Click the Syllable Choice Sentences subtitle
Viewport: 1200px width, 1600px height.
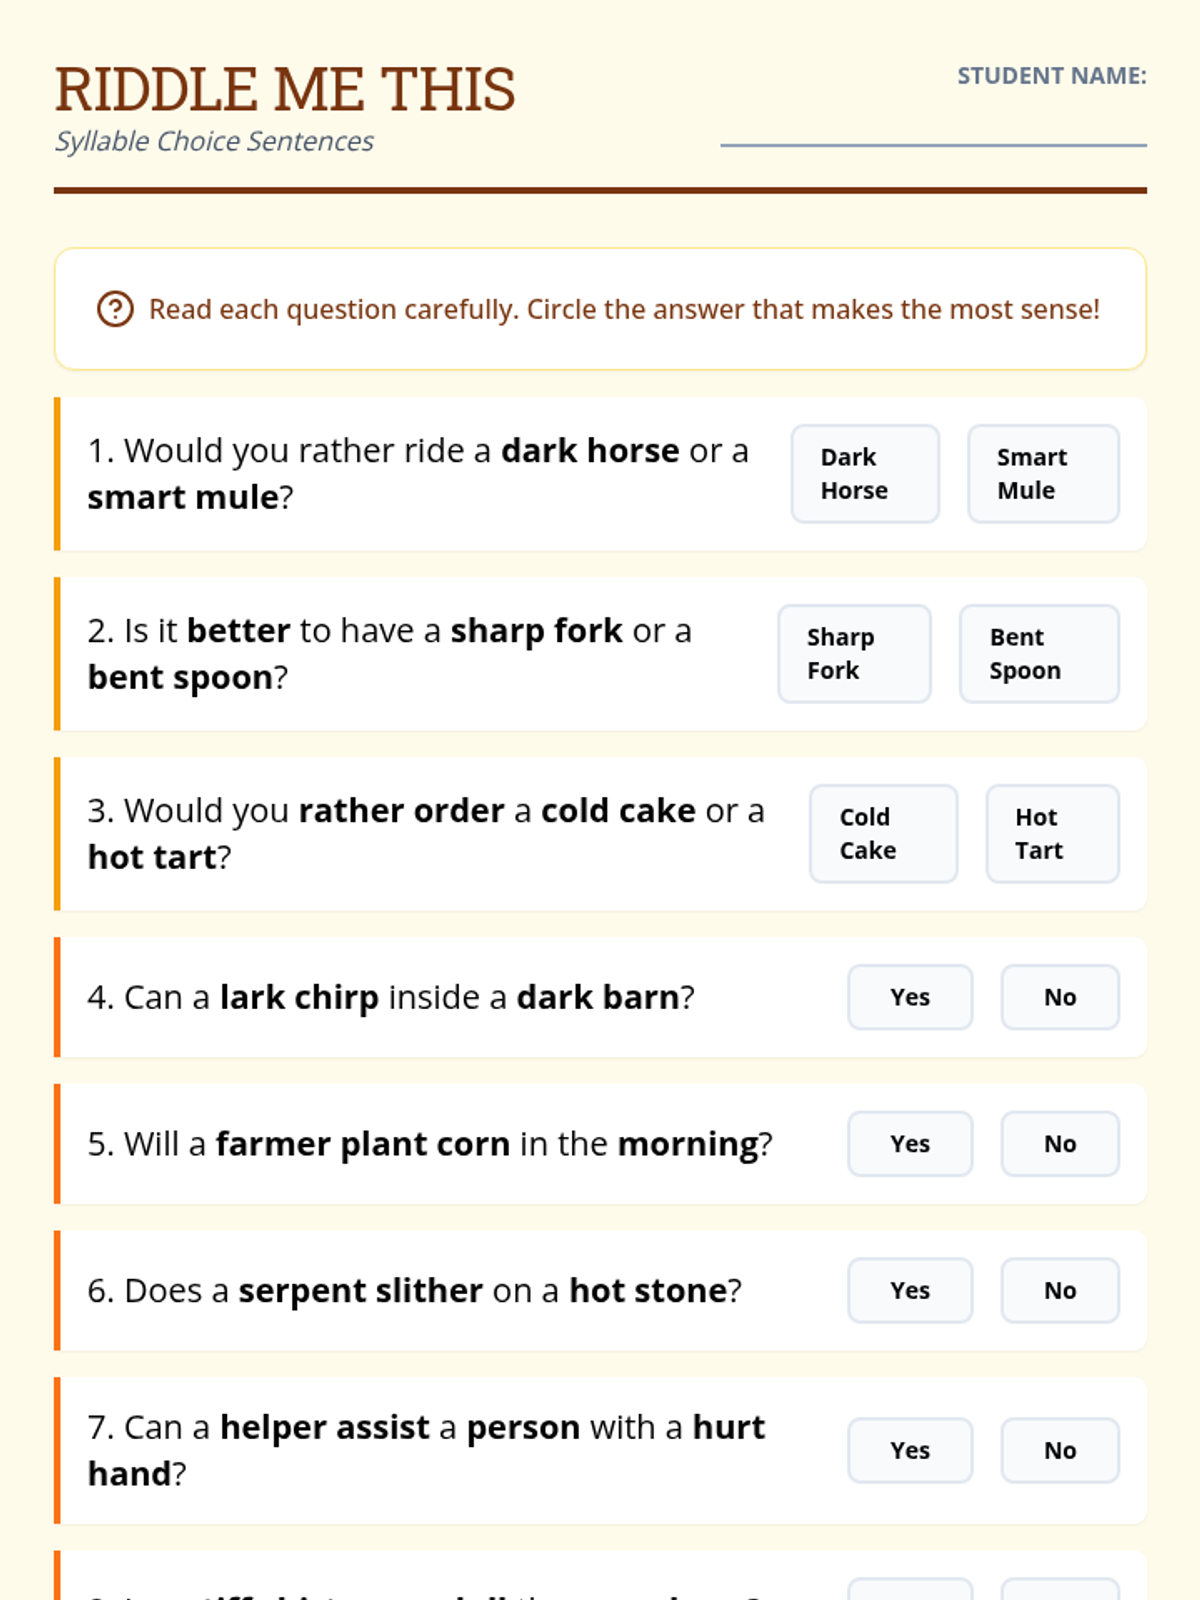[x=214, y=142]
